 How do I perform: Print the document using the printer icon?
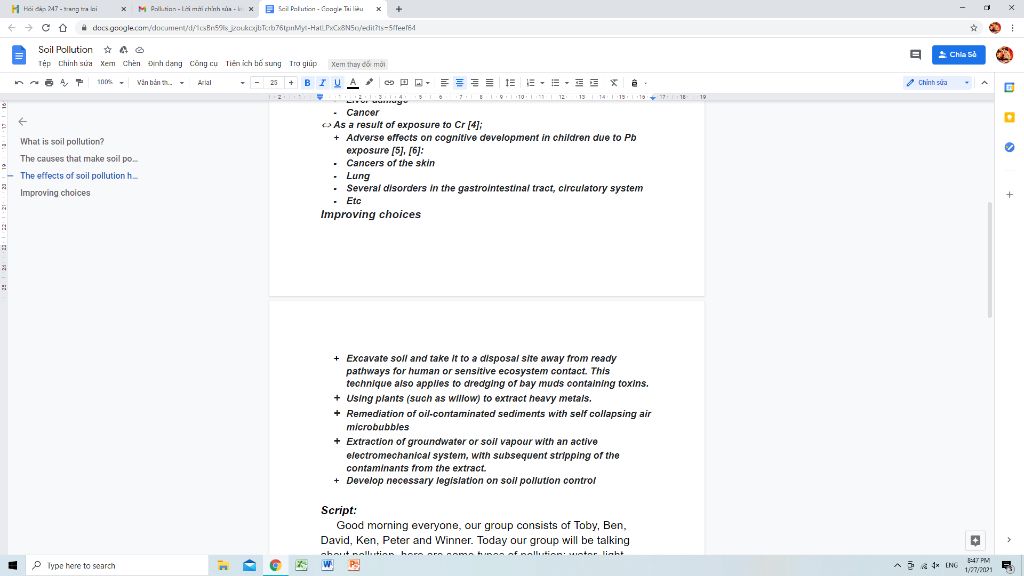point(49,83)
